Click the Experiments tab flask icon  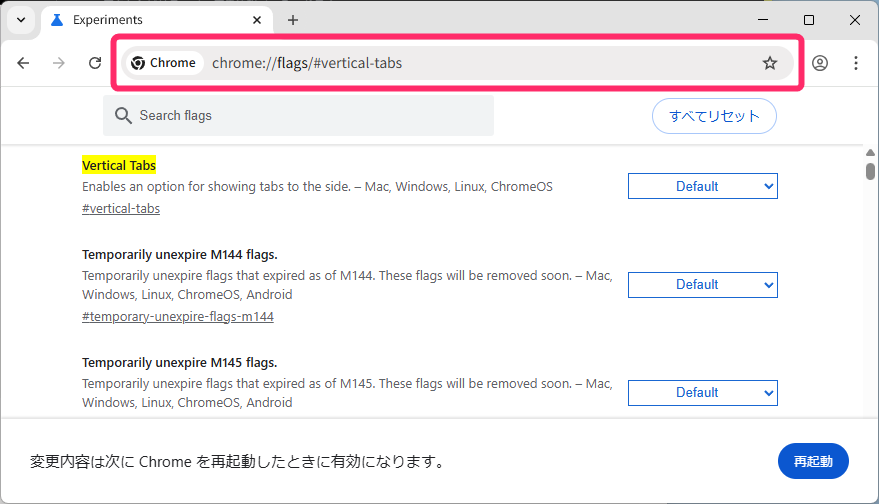[57, 20]
